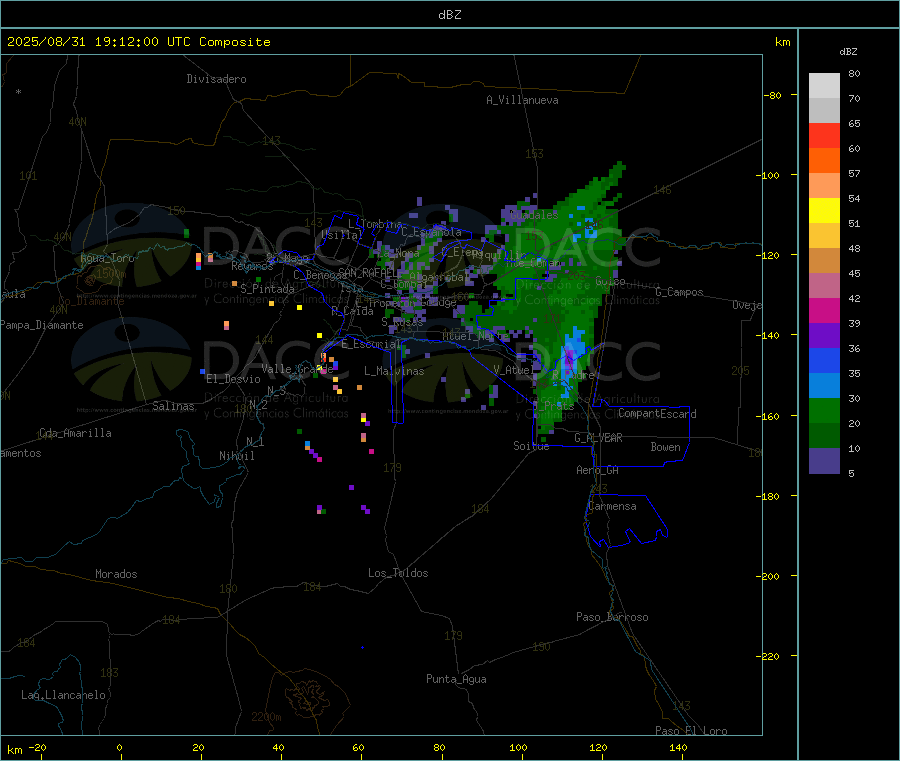Screen dimensions: 900x761
Task: Click the blue echo cell near Guadales
Action: pos(591,228)
